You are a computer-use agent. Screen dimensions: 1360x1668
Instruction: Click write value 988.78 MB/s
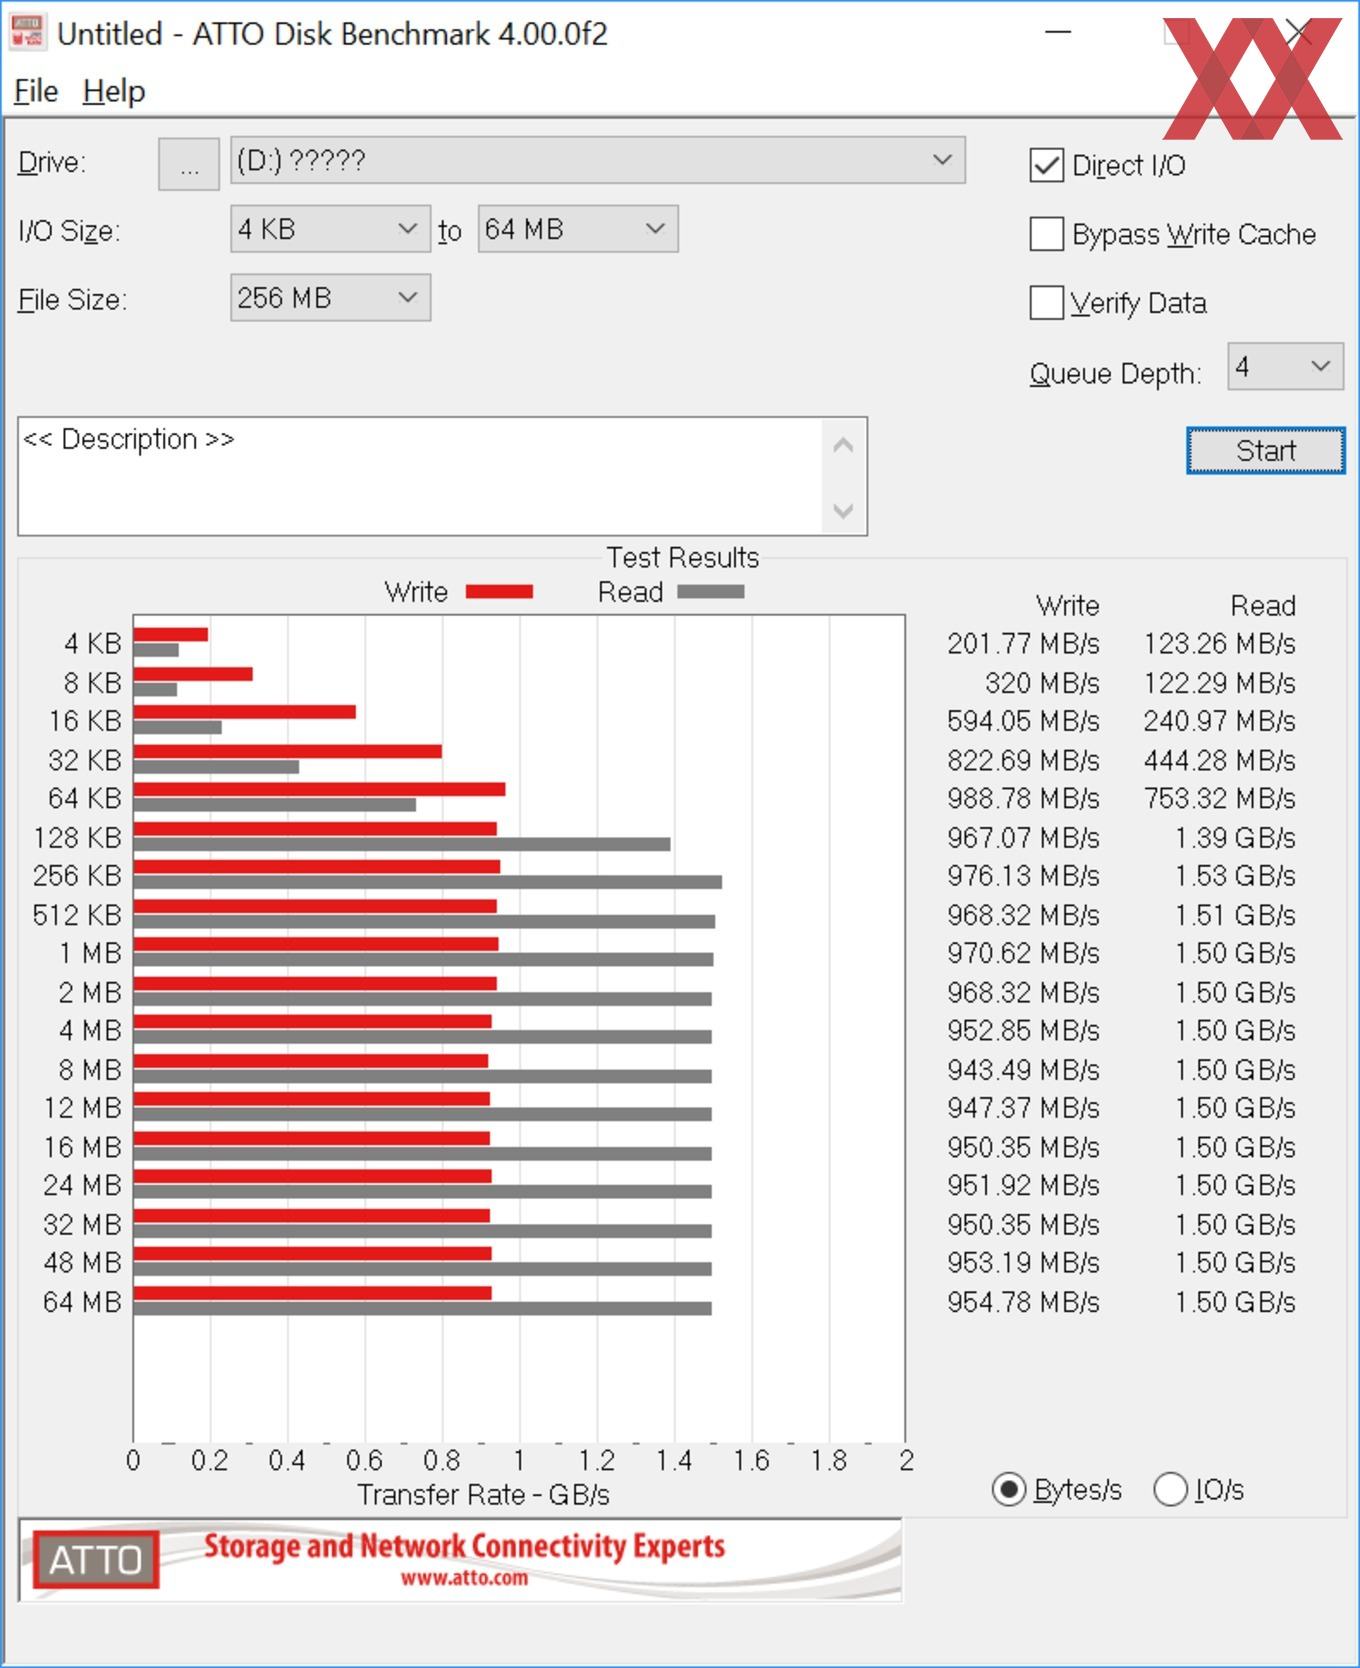1023,798
